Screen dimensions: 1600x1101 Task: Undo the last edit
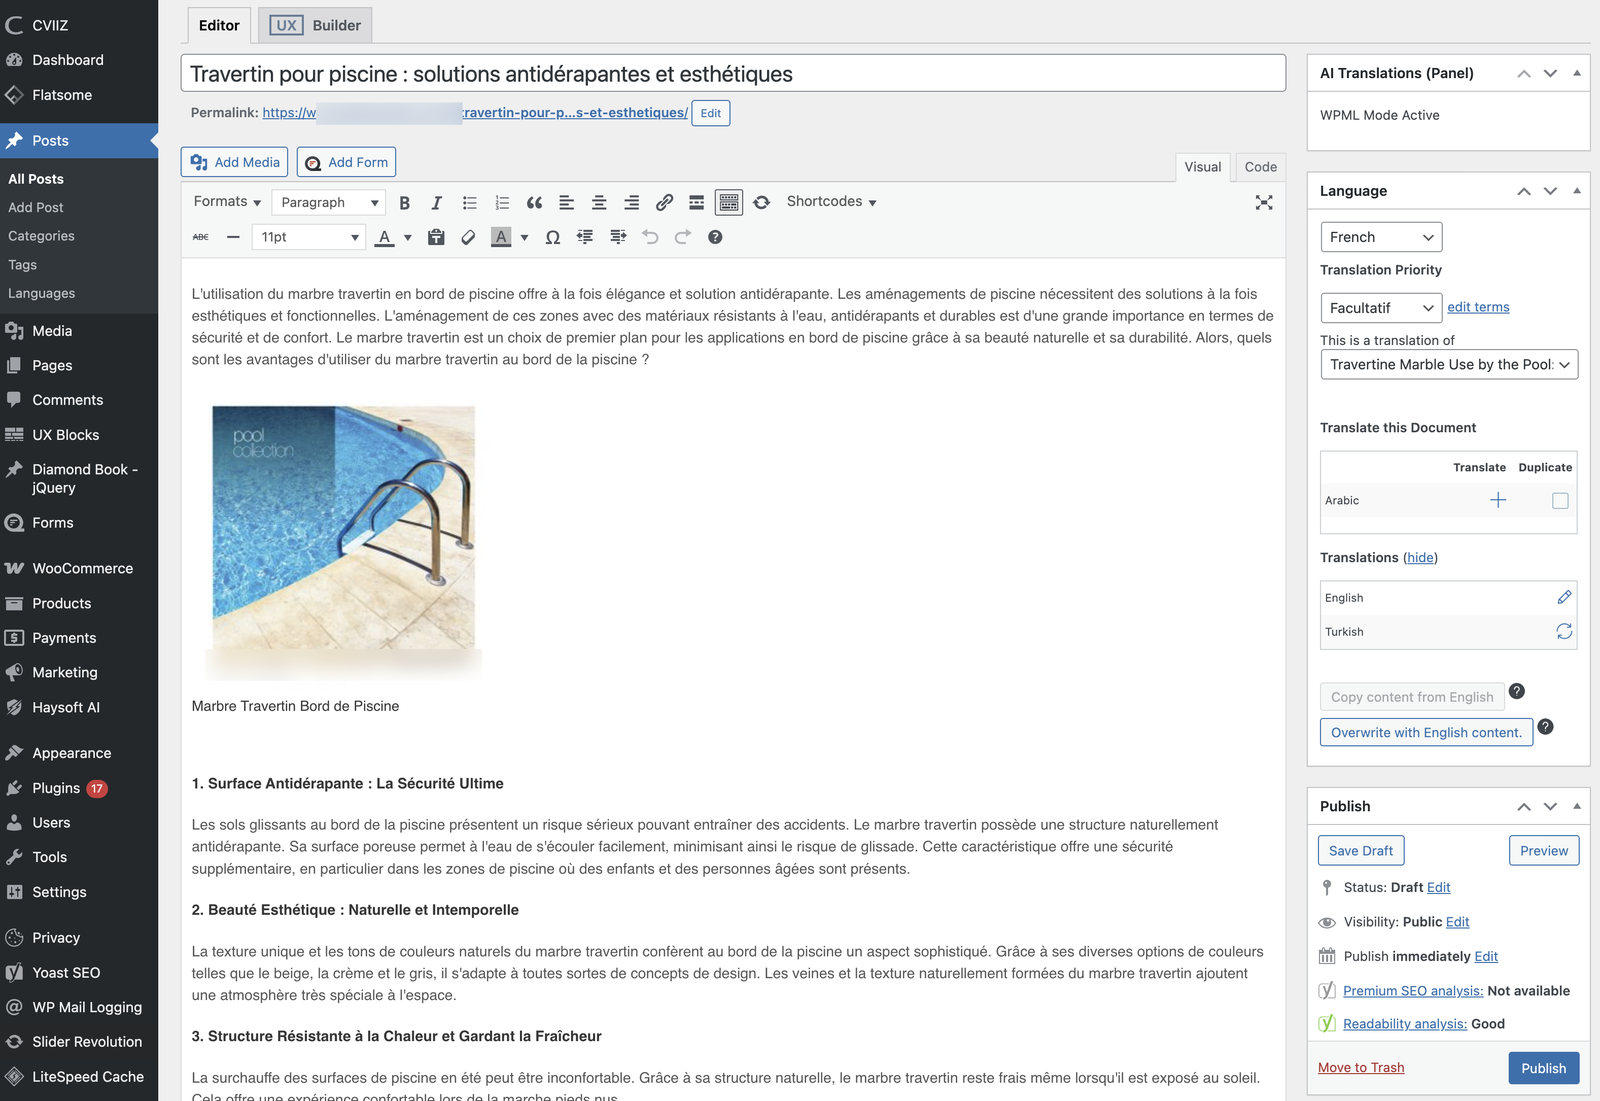click(x=650, y=237)
